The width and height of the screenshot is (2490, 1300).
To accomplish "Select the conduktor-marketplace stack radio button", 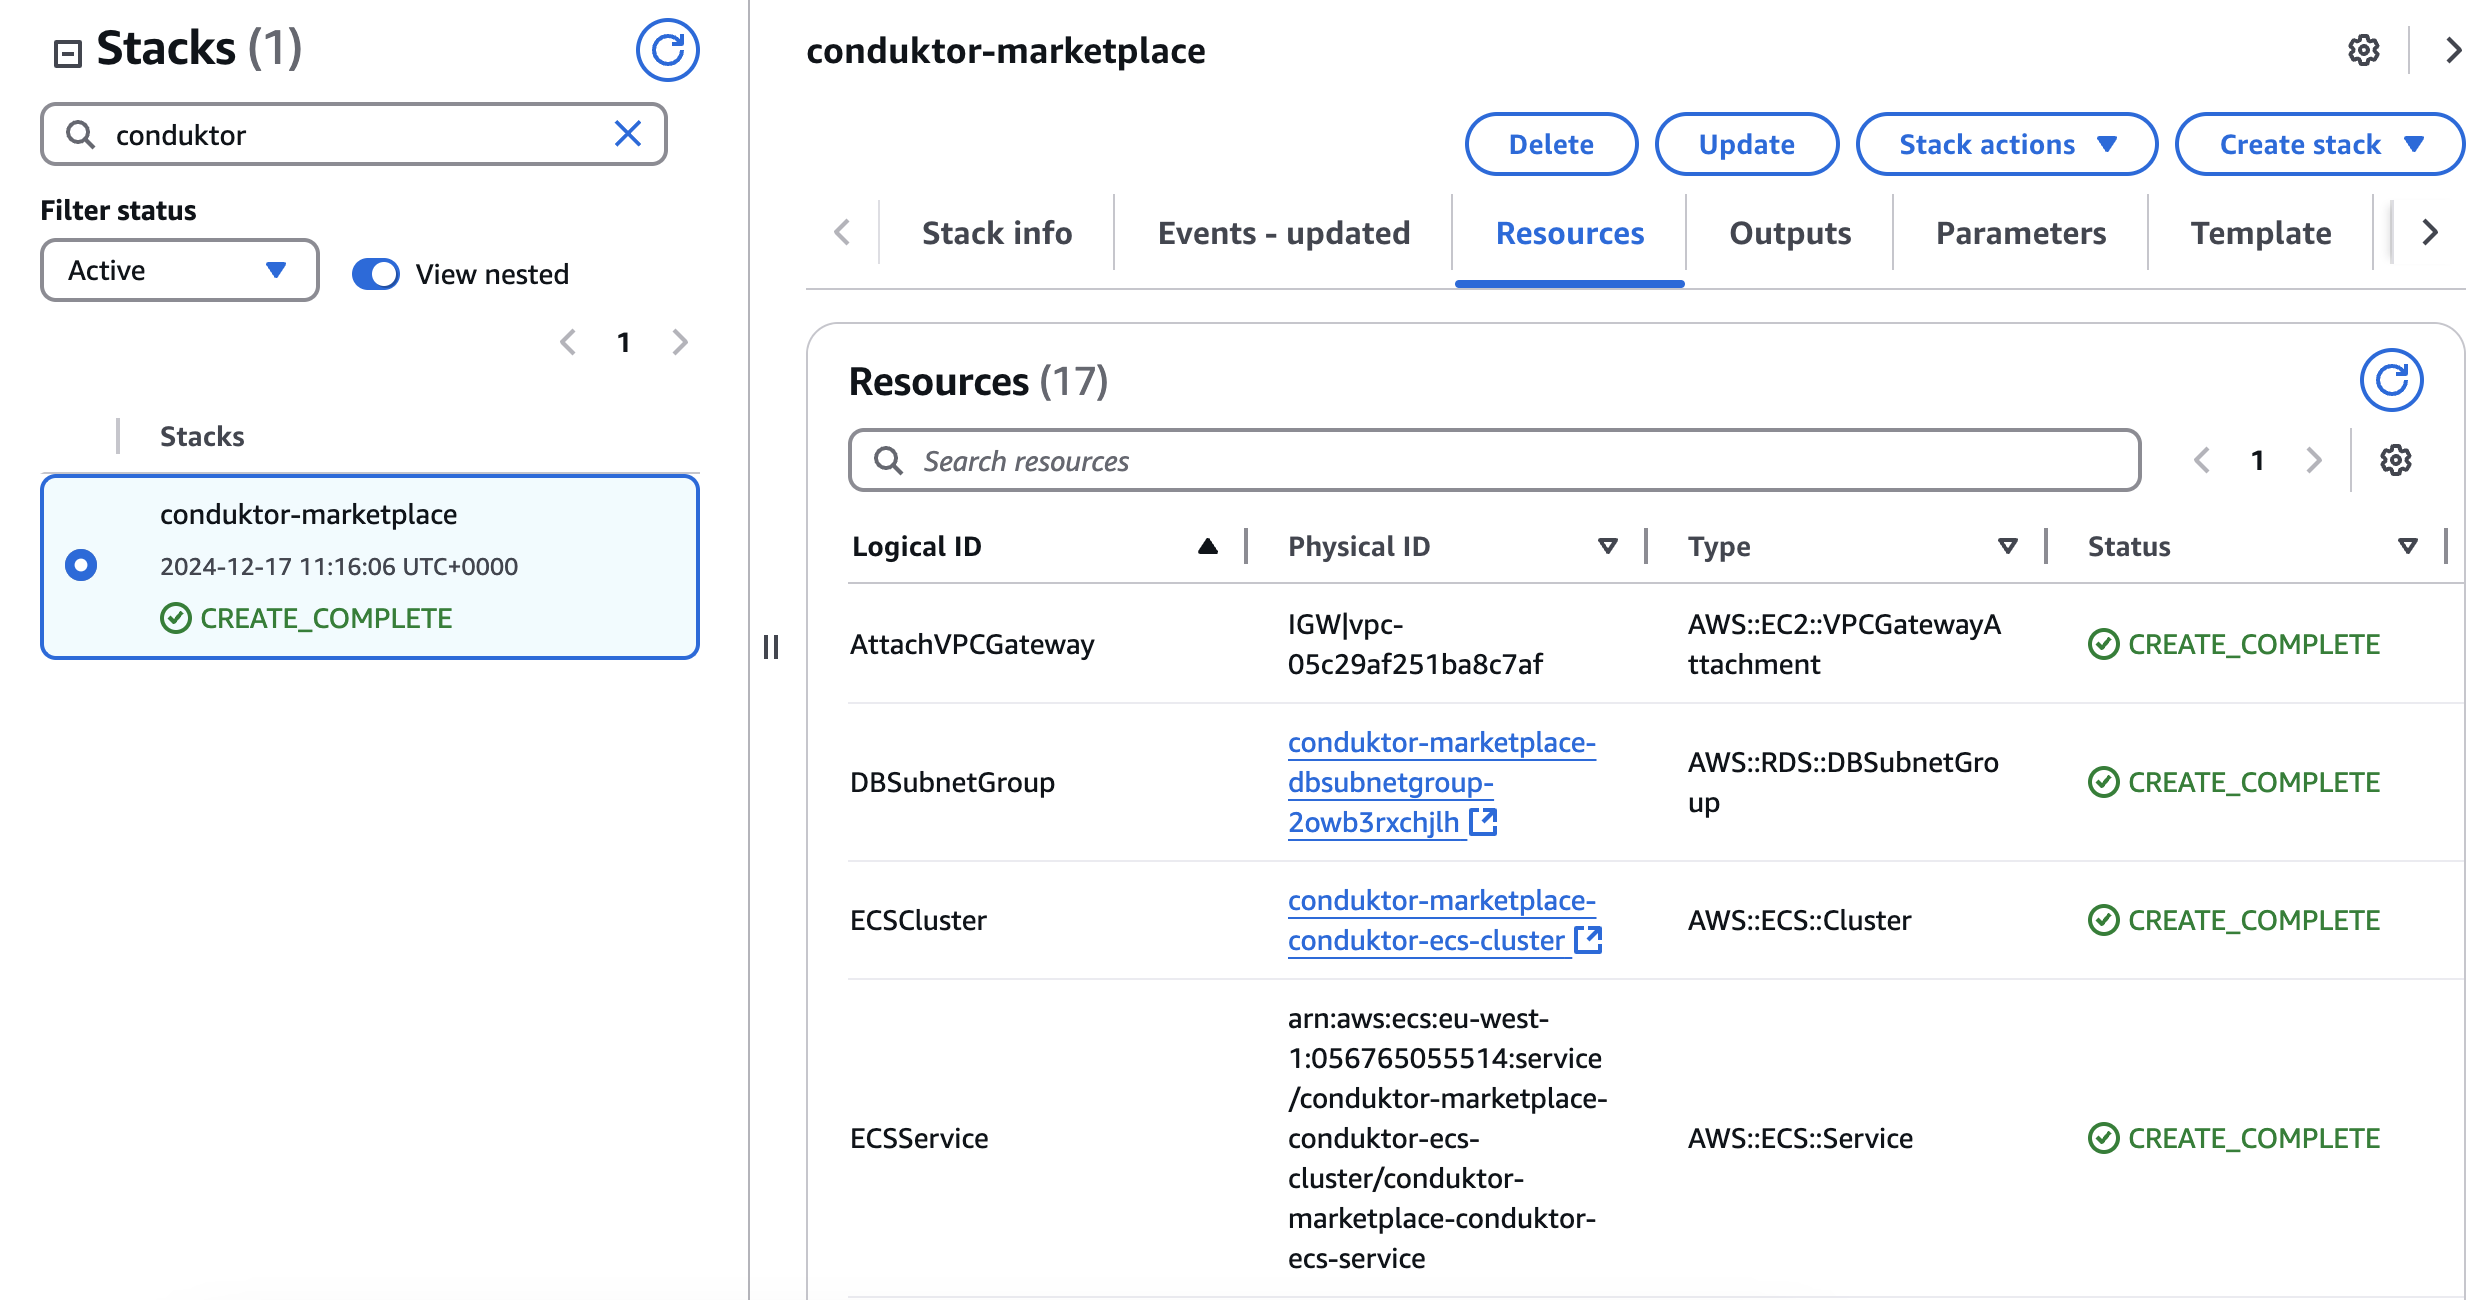I will [81, 565].
